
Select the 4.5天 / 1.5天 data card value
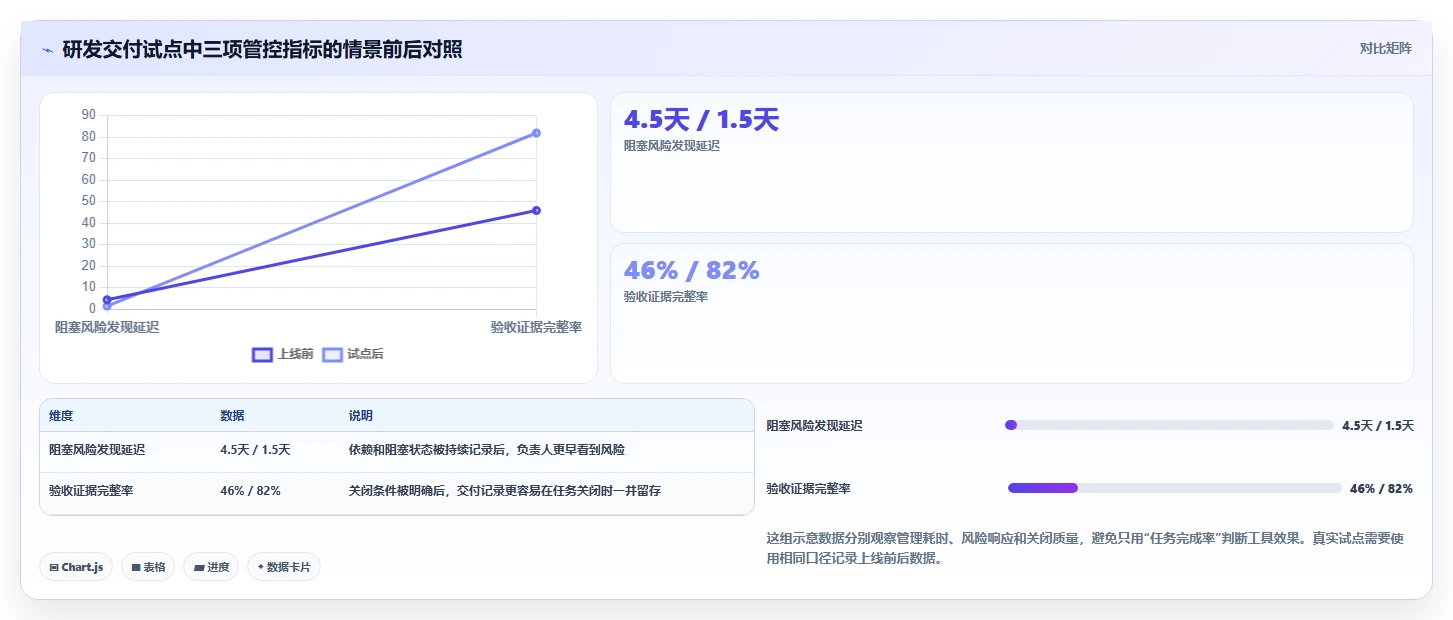pyautogui.click(x=701, y=120)
